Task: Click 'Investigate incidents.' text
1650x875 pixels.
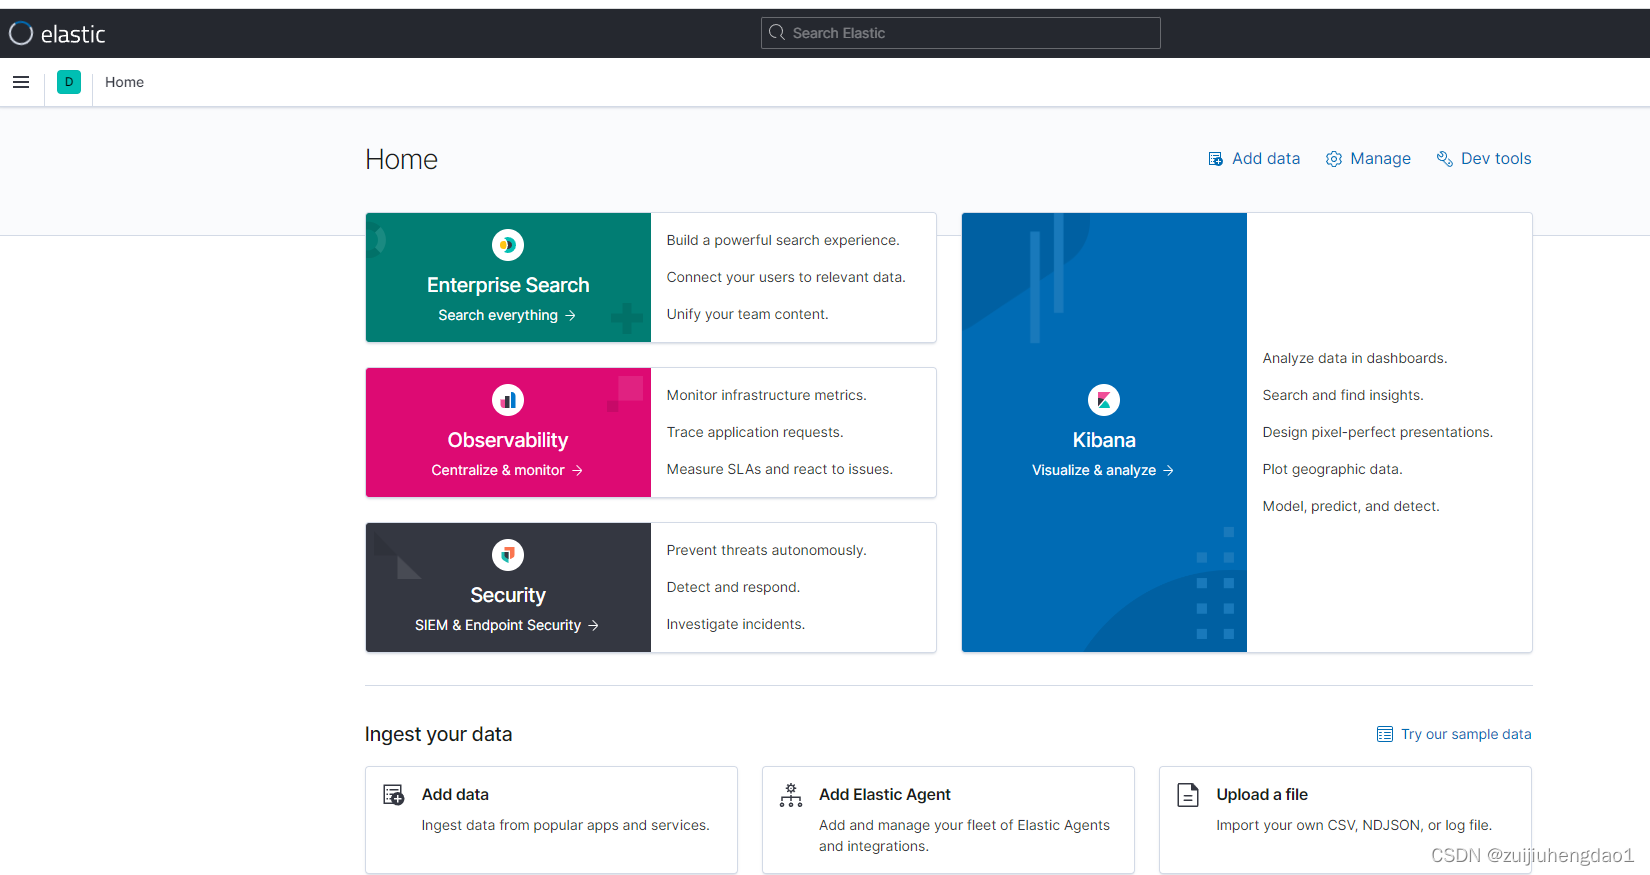Action: [x=735, y=624]
